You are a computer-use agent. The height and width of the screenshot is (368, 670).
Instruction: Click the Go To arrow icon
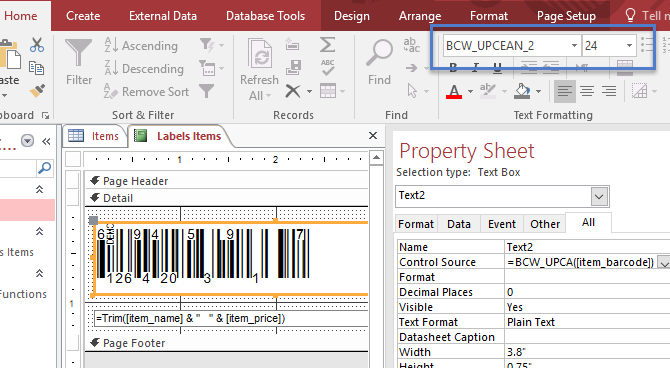(412, 68)
